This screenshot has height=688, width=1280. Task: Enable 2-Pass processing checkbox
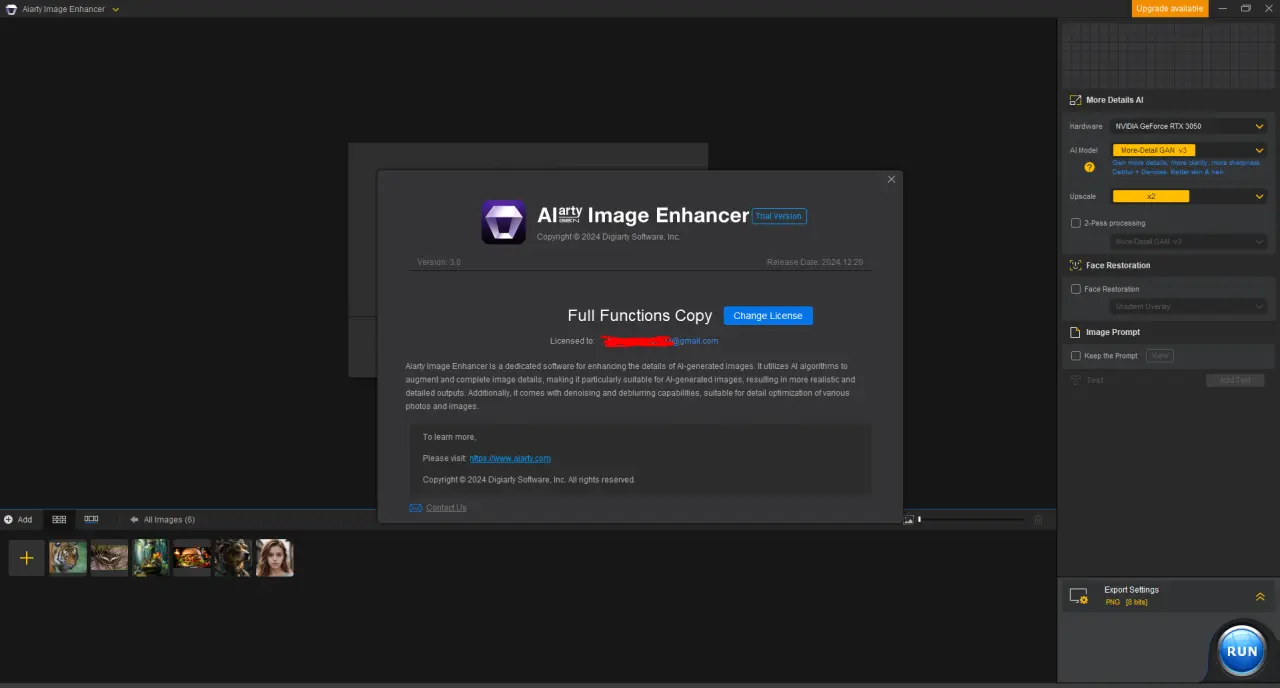1076,223
